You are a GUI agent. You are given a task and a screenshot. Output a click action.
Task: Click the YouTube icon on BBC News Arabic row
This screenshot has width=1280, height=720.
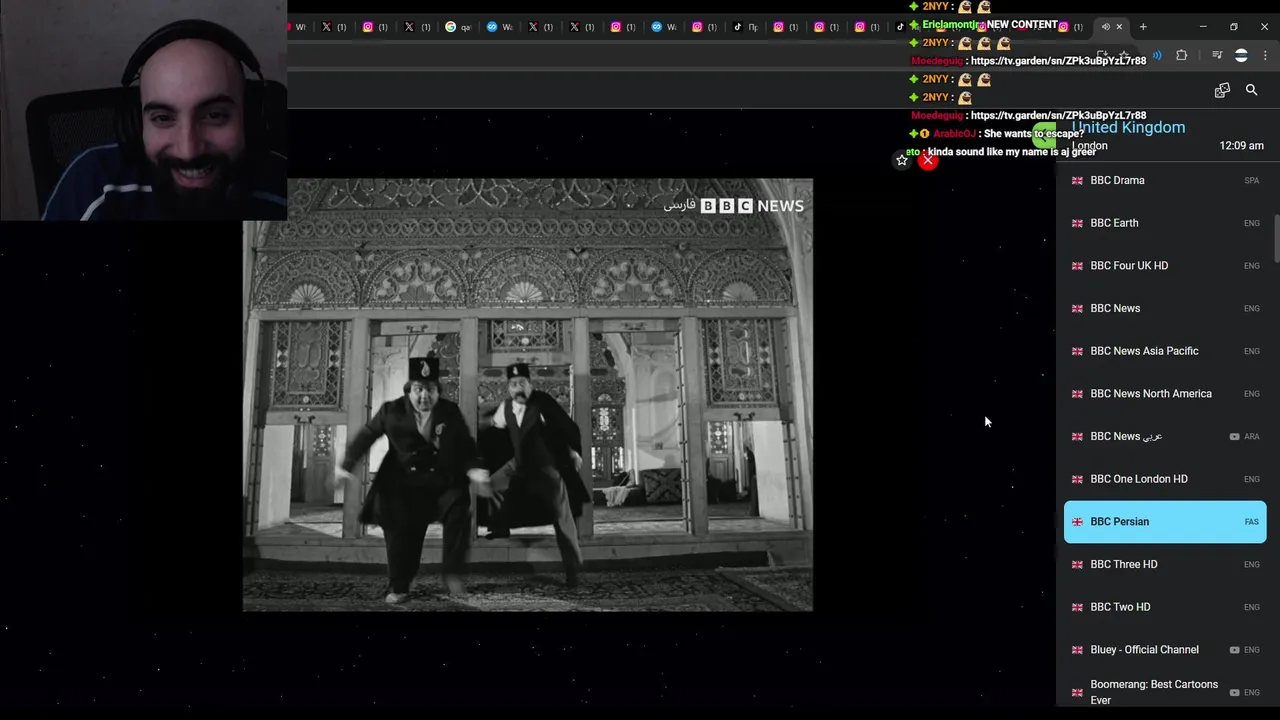1234,437
